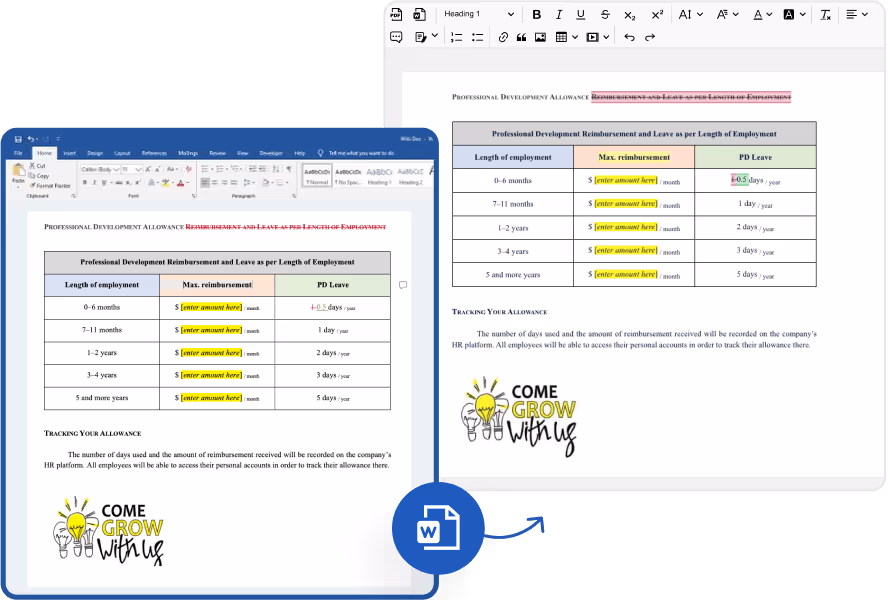
Task: Click the Export to PDF icon
Action: tap(396, 14)
